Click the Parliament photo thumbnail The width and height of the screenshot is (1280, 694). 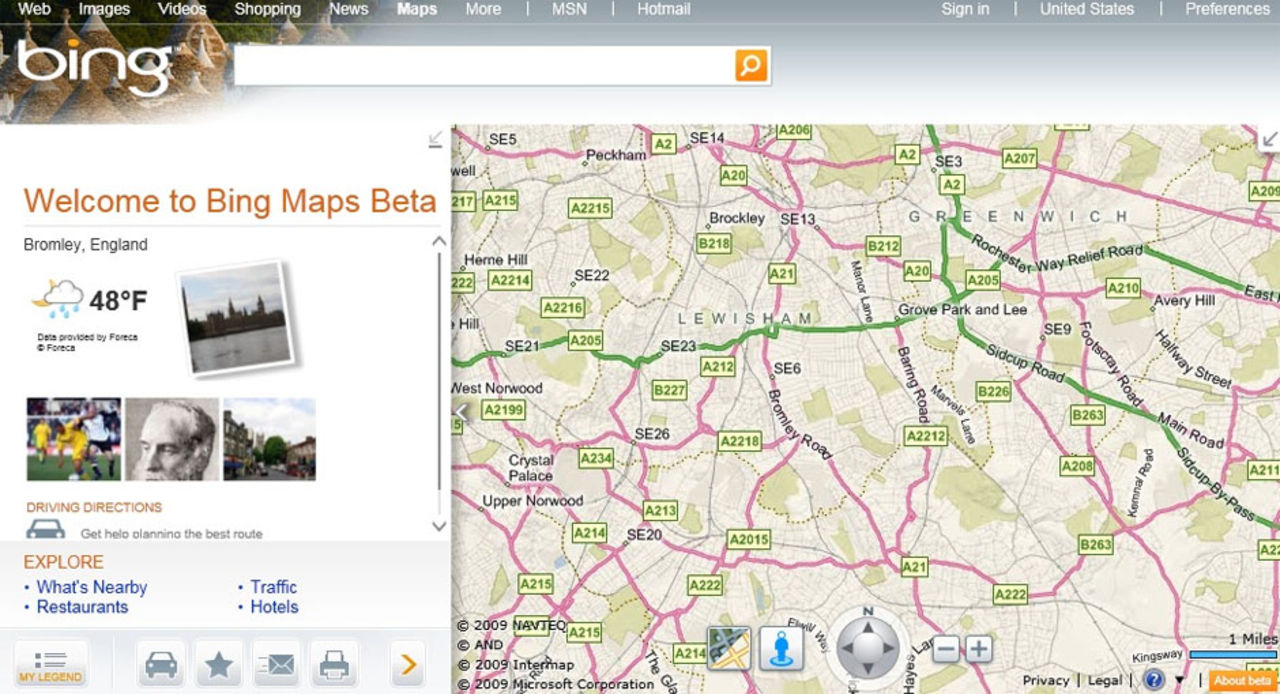[x=236, y=317]
